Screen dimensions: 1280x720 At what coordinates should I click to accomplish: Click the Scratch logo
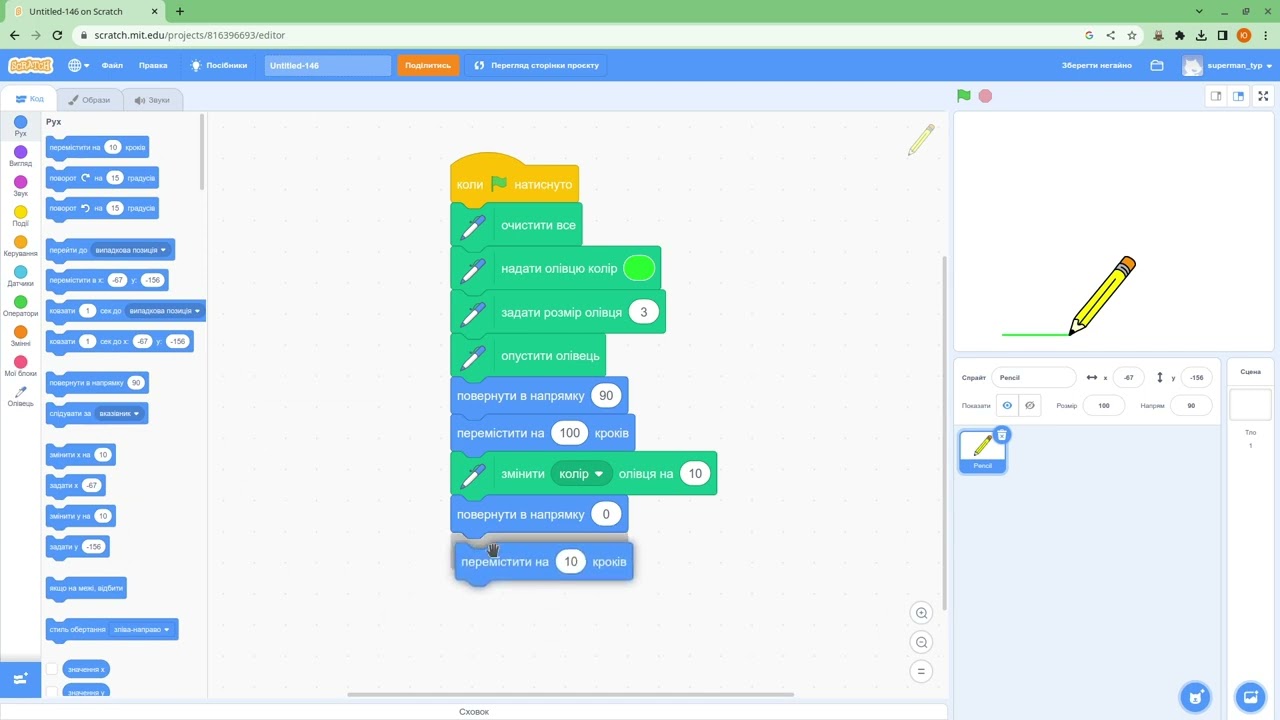point(31,65)
